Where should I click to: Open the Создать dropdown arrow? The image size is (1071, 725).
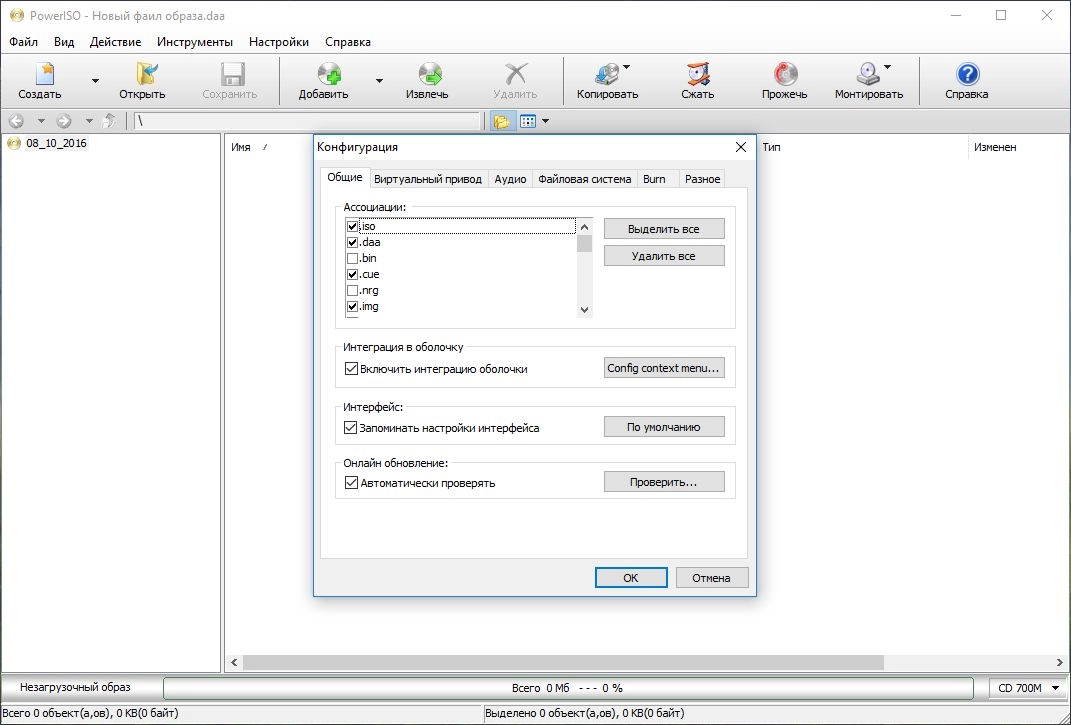coord(95,81)
